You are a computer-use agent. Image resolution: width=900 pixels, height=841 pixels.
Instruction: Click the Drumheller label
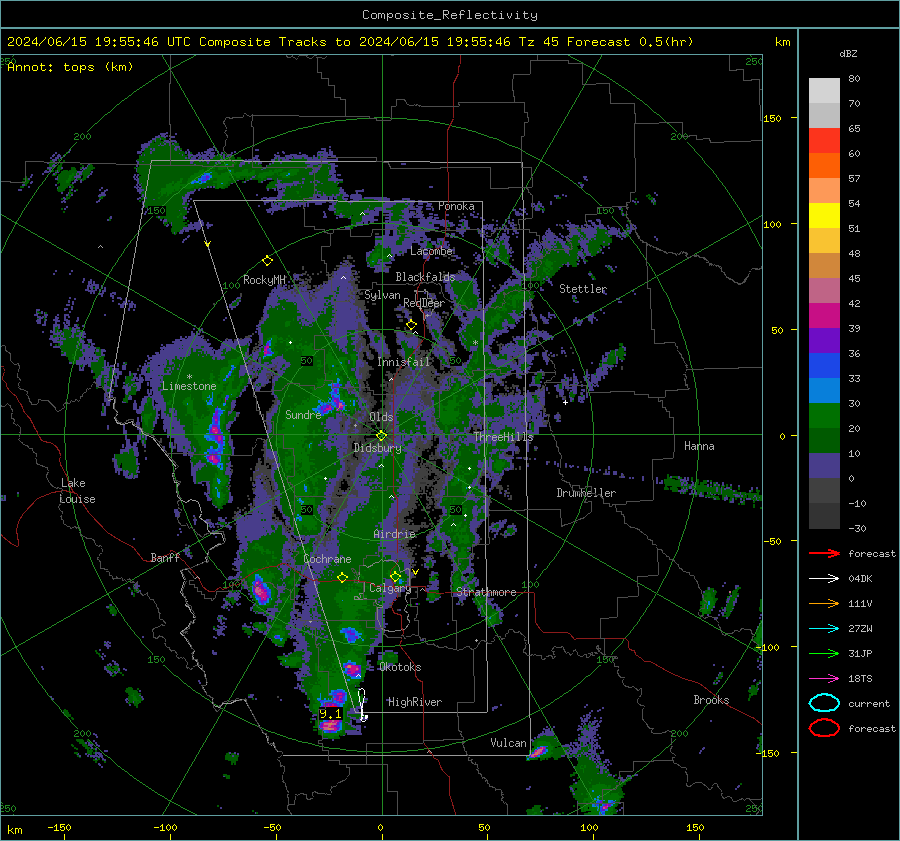pyautogui.click(x=586, y=493)
